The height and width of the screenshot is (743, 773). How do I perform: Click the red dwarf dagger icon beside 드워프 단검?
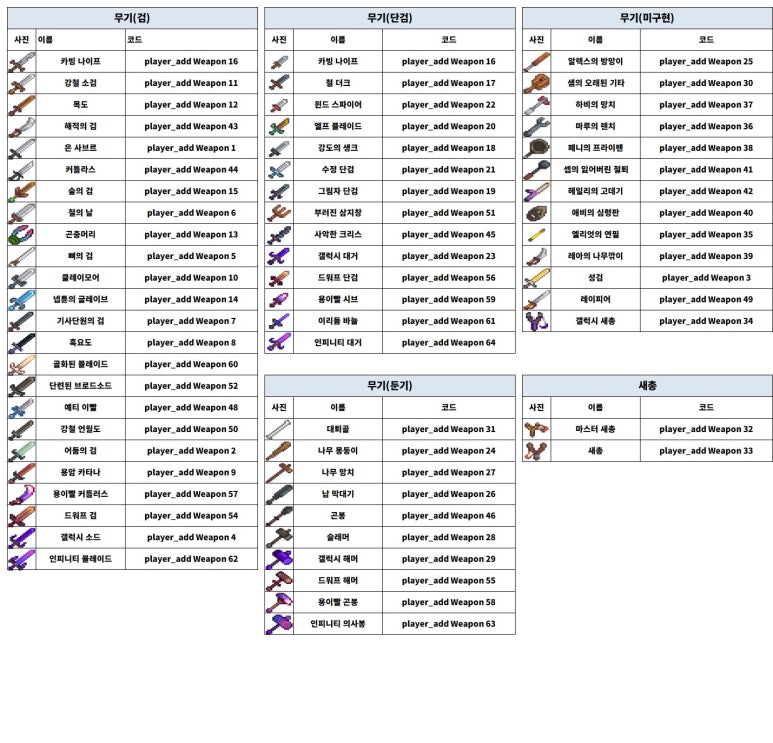coord(279,278)
